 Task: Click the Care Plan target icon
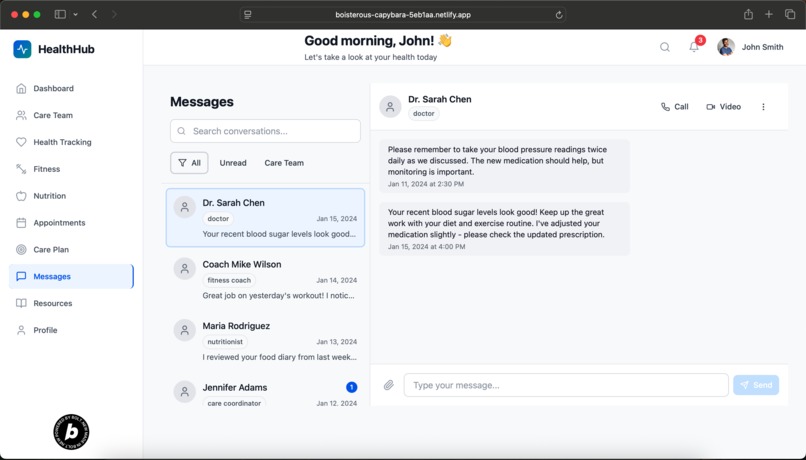point(21,249)
